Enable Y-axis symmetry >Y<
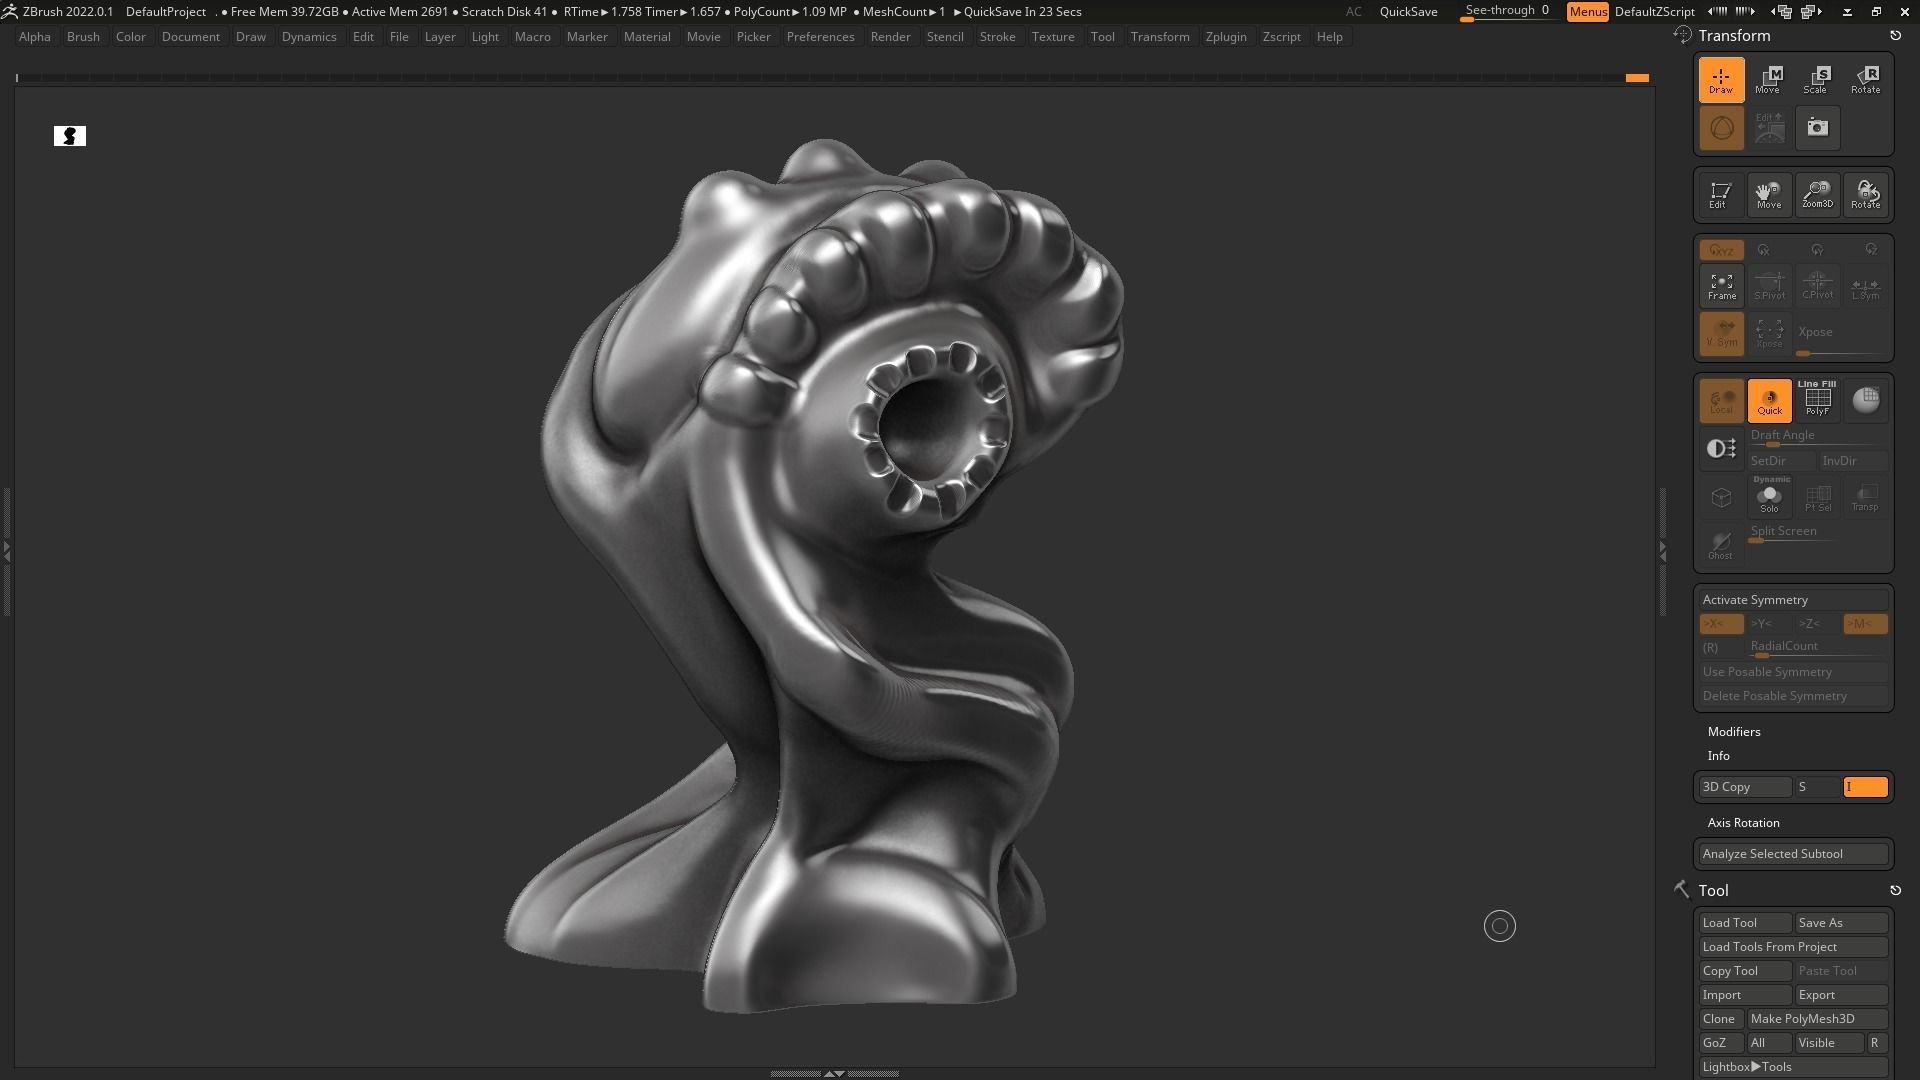Image resolution: width=1920 pixels, height=1080 pixels. click(1769, 624)
